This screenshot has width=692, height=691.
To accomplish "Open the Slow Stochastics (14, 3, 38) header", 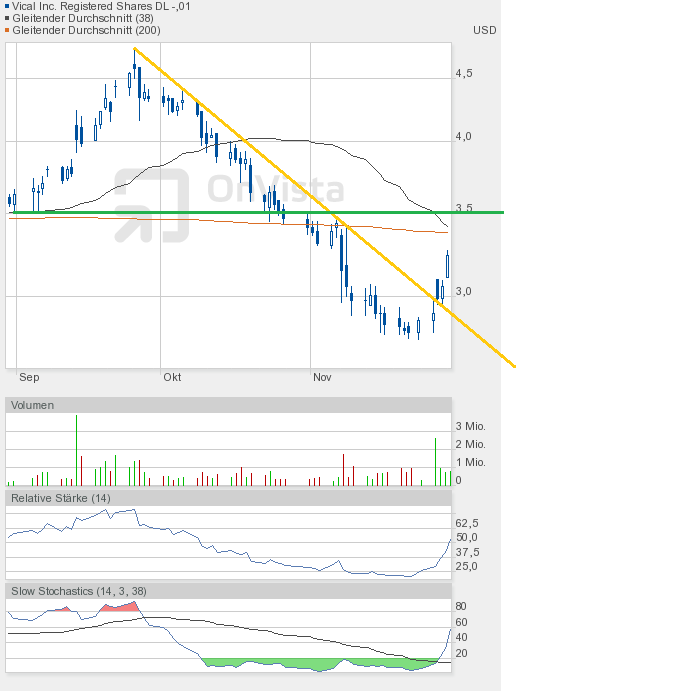I will [78, 591].
